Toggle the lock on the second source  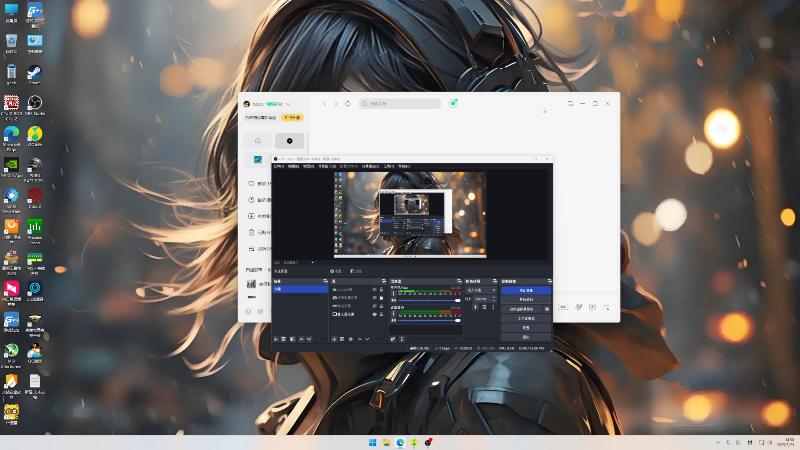coord(381,297)
